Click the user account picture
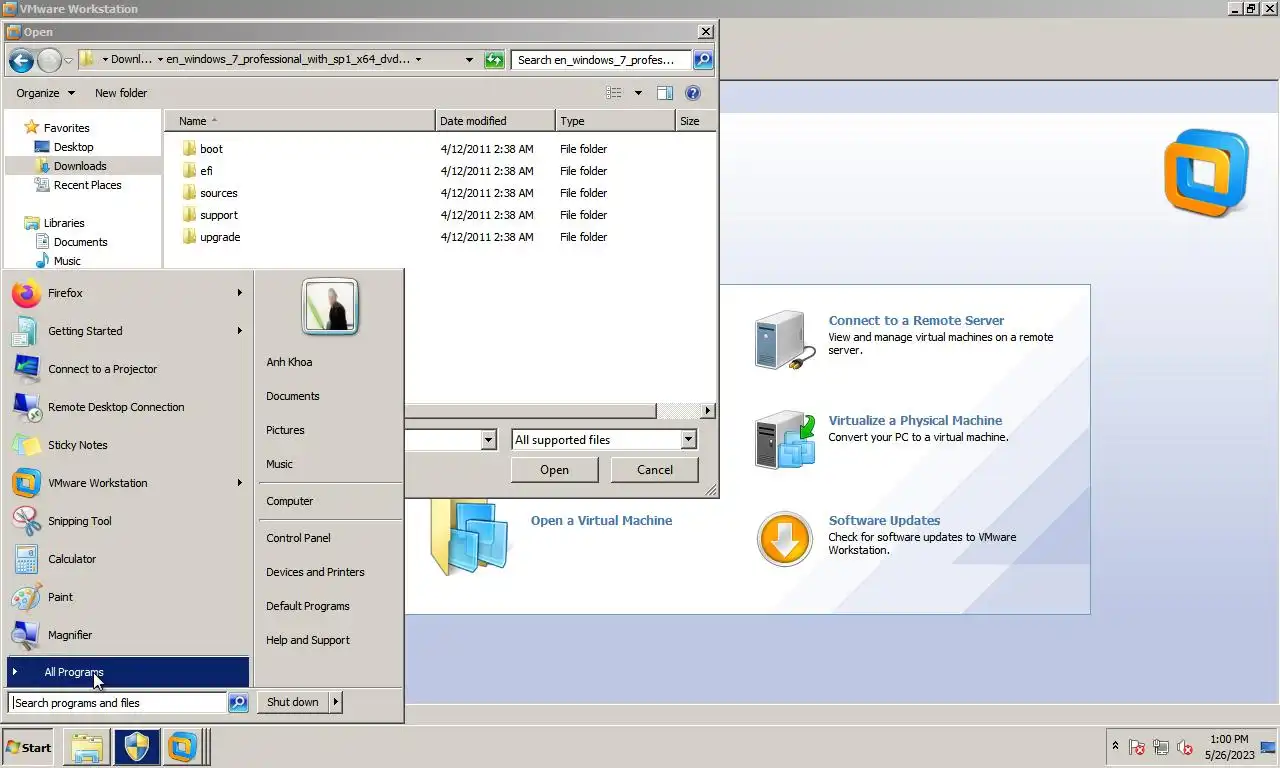This screenshot has width=1280, height=768. (x=330, y=306)
